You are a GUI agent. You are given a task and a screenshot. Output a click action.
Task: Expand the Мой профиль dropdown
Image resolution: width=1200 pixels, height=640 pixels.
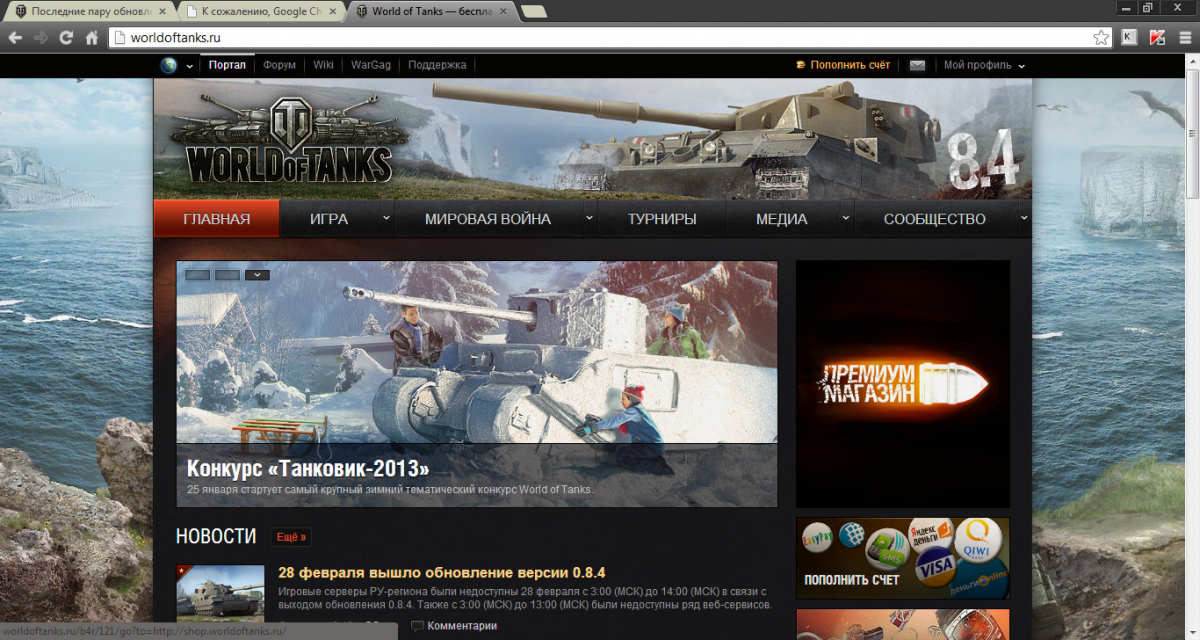pos(1021,67)
